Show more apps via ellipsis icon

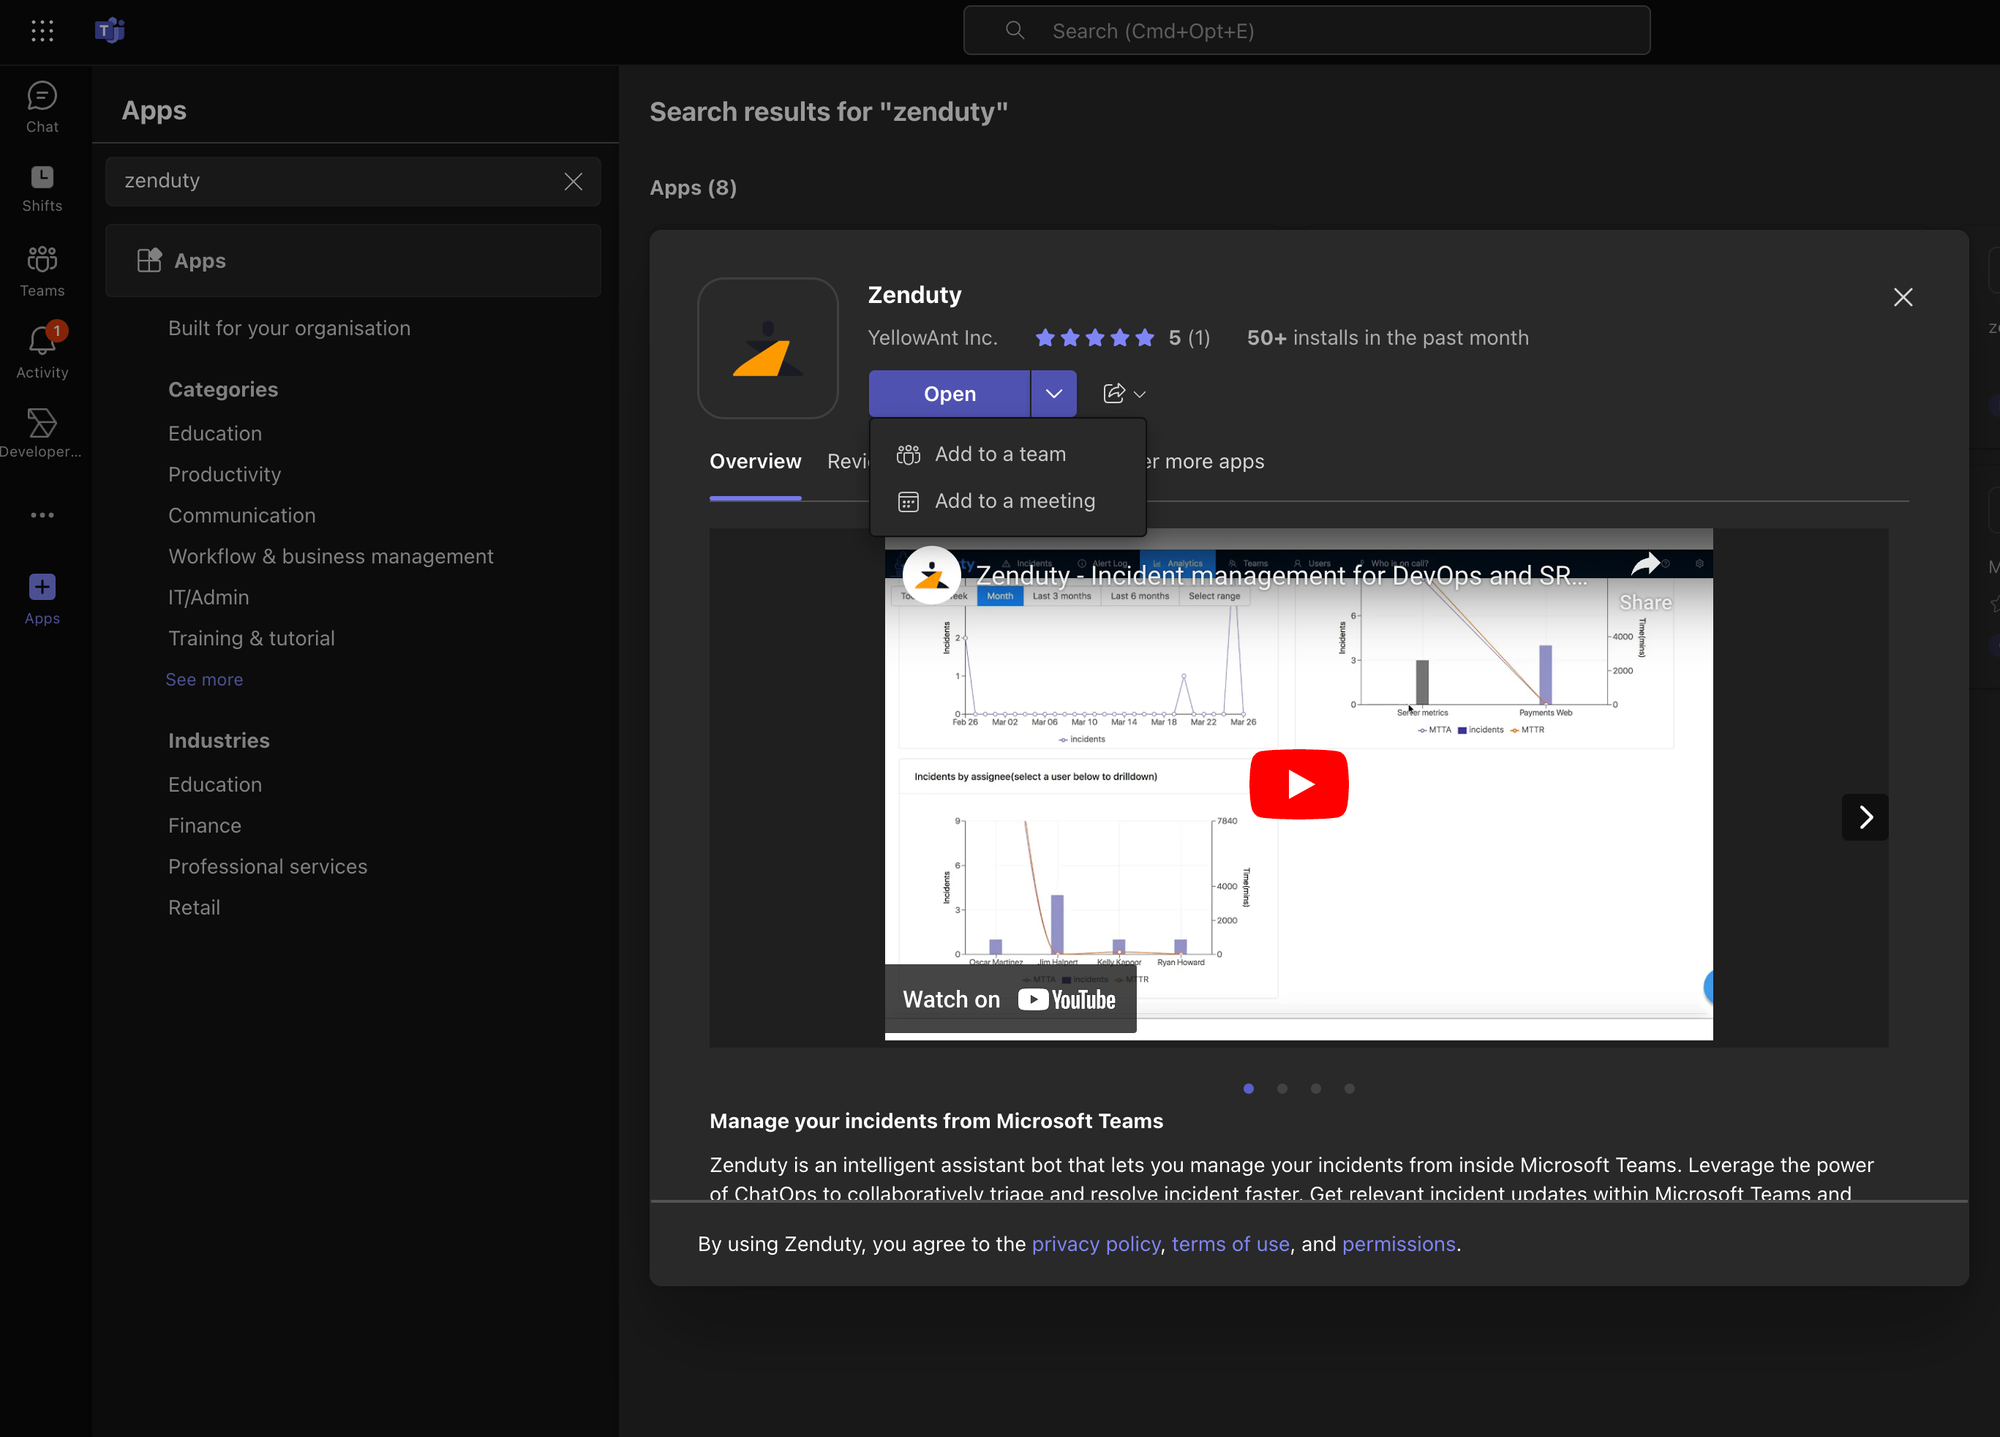tap(42, 515)
